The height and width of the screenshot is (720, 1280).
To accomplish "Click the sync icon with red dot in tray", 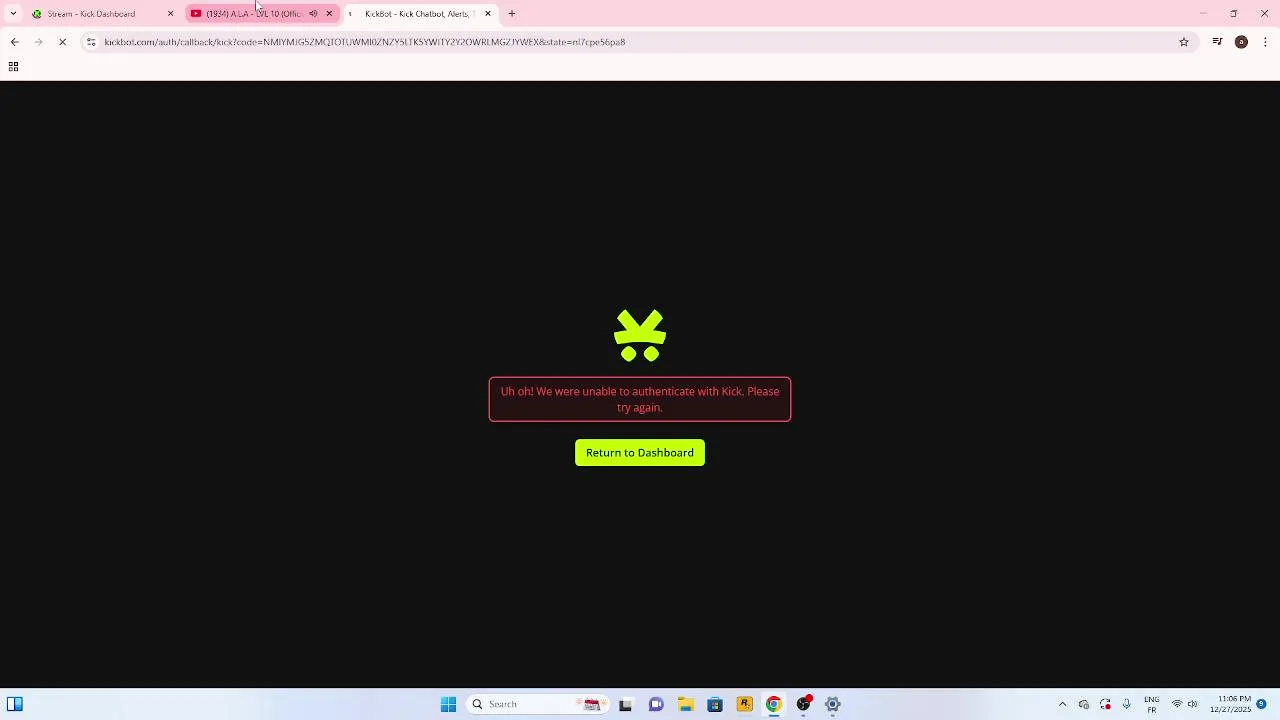I will pyautogui.click(x=1105, y=704).
